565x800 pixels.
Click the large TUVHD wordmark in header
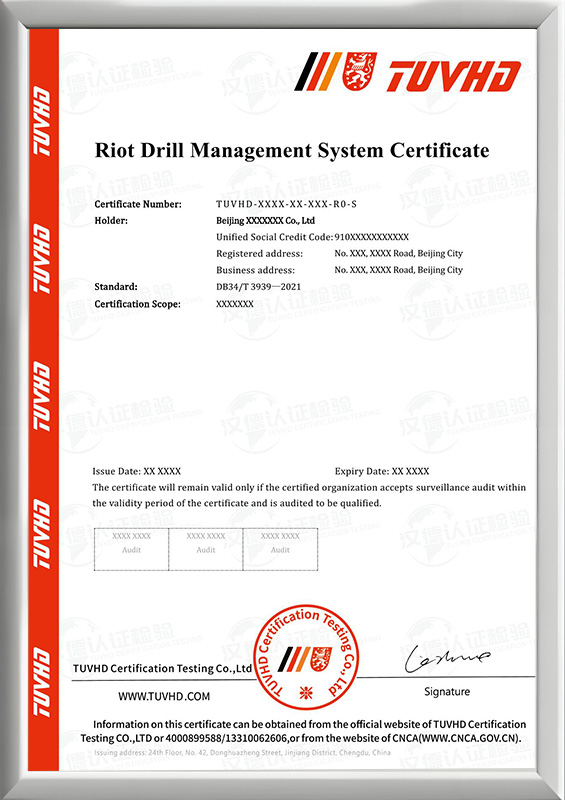(453, 77)
